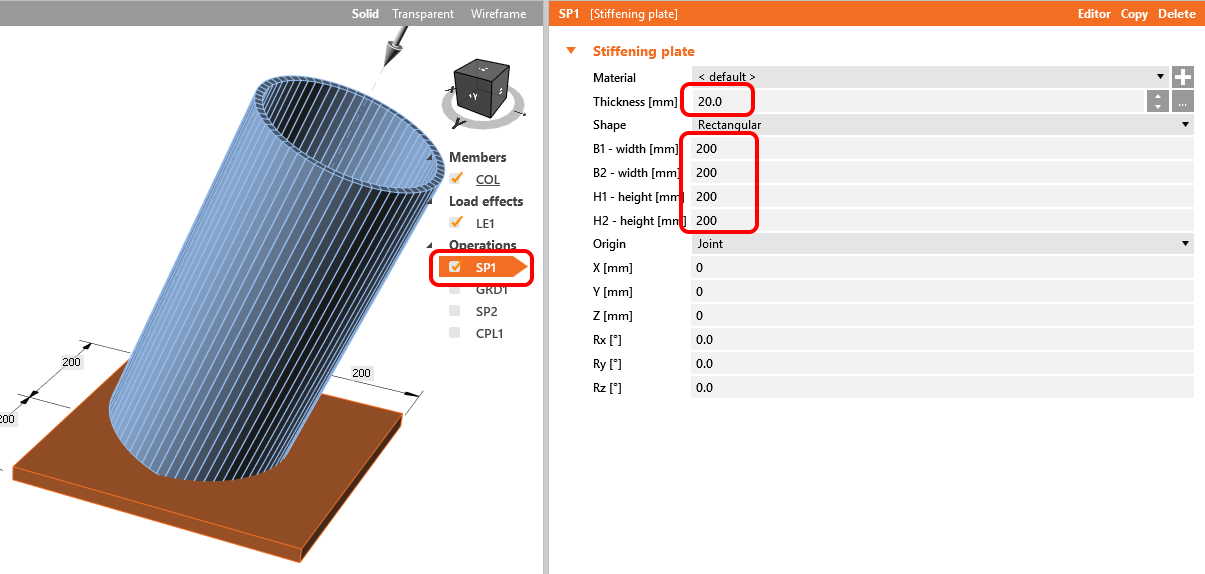Screen dimensions: 1205x574
Task: Click the SP1 title in orange header
Action: point(568,14)
